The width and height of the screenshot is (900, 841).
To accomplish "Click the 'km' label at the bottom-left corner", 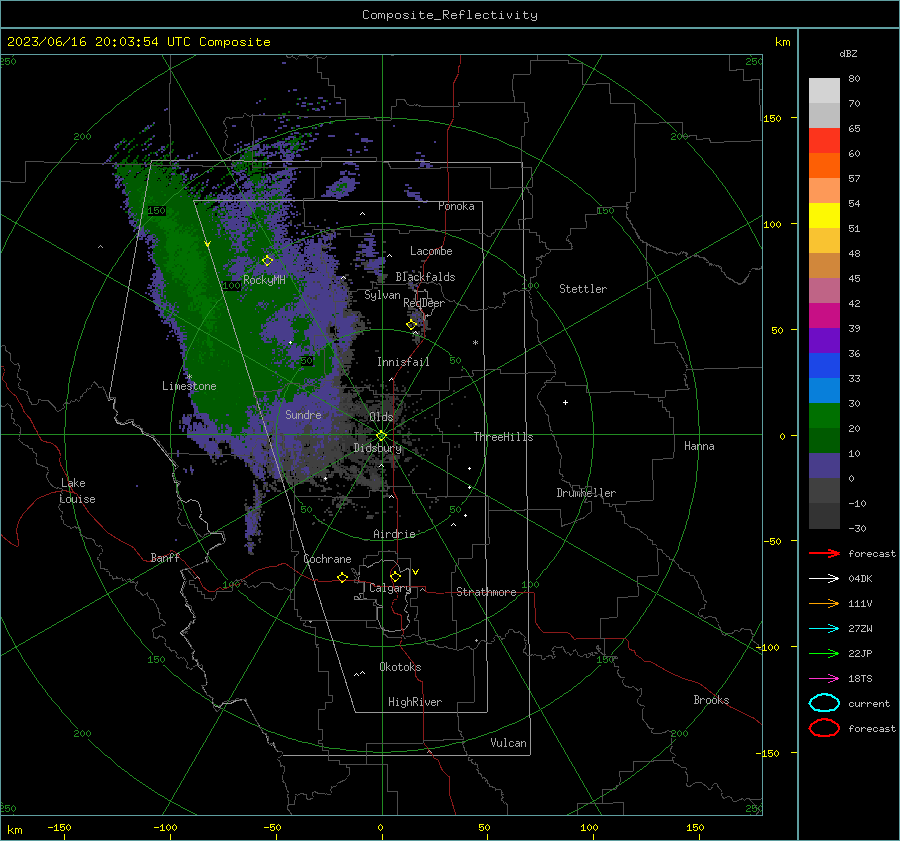I will (x=14, y=830).
